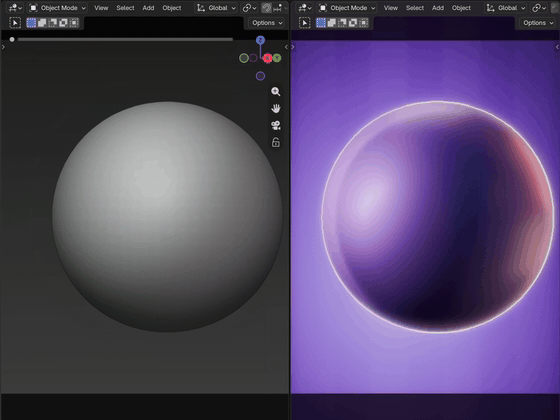
Task: Open Global orientation dropdown in right viewport
Action: [505, 8]
